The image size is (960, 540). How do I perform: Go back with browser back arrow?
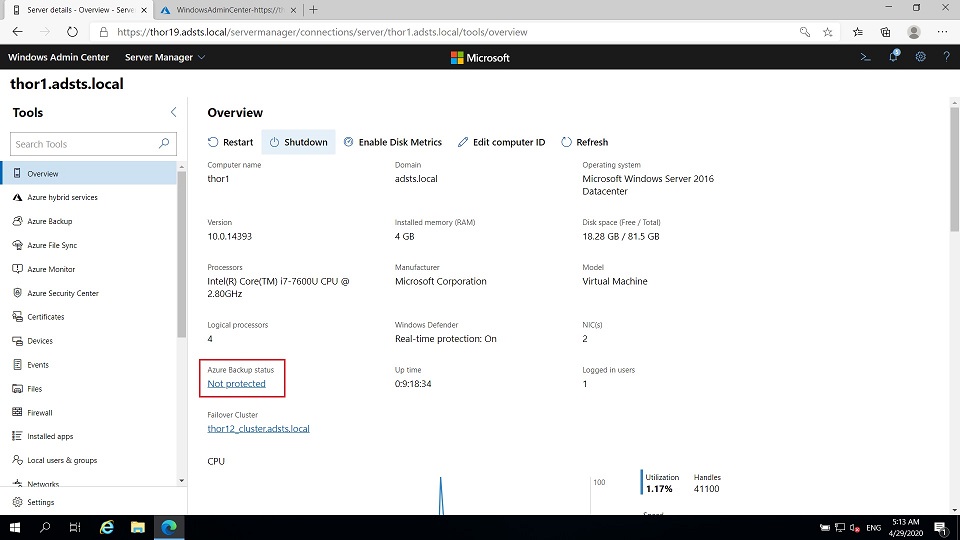[x=18, y=32]
